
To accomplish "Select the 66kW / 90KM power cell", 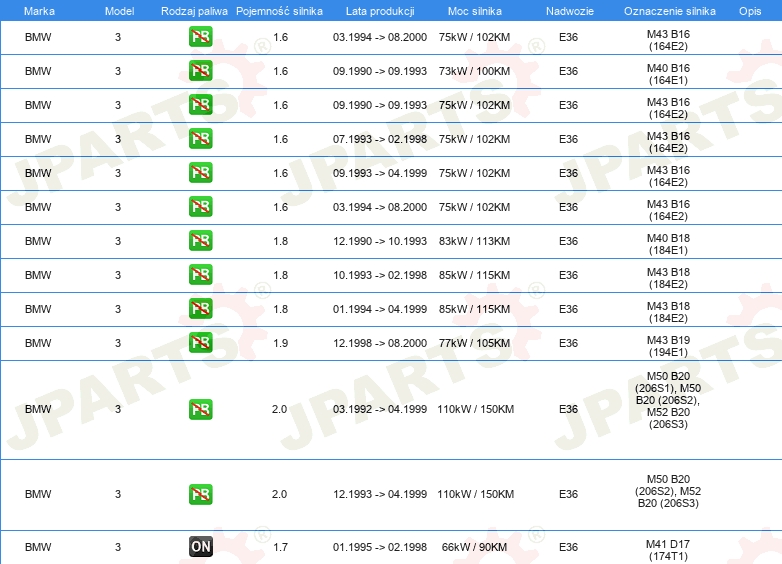I will [x=474, y=547].
